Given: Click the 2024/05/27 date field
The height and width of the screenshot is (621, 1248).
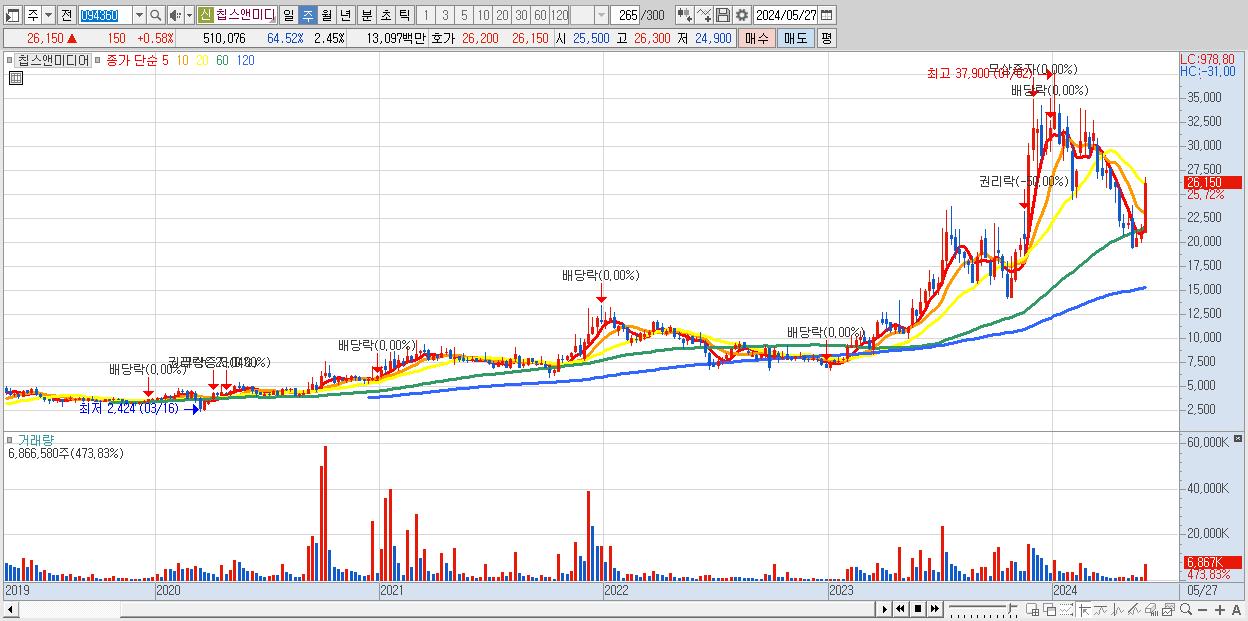Looking at the screenshot, I should [x=786, y=15].
